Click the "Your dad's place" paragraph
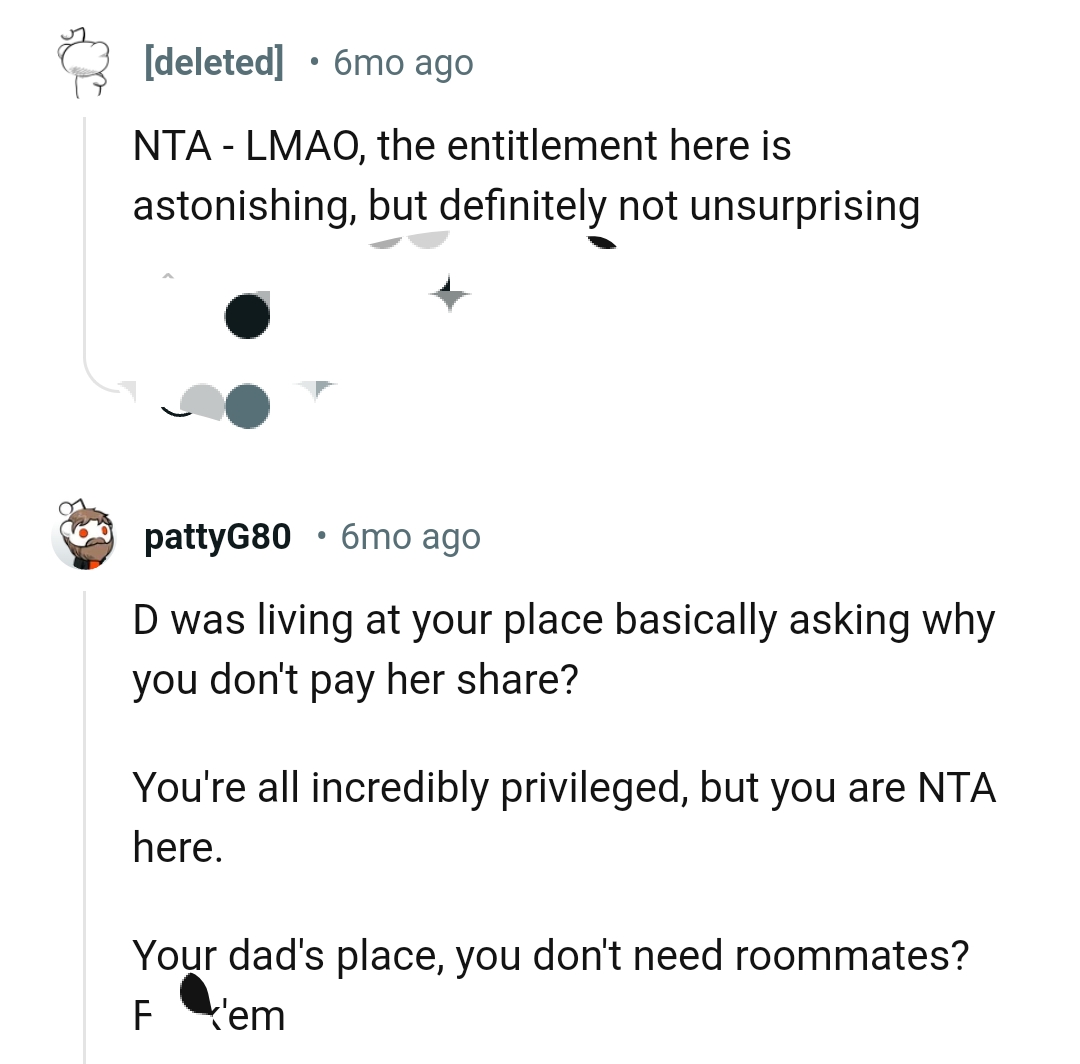 (x=550, y=957)
